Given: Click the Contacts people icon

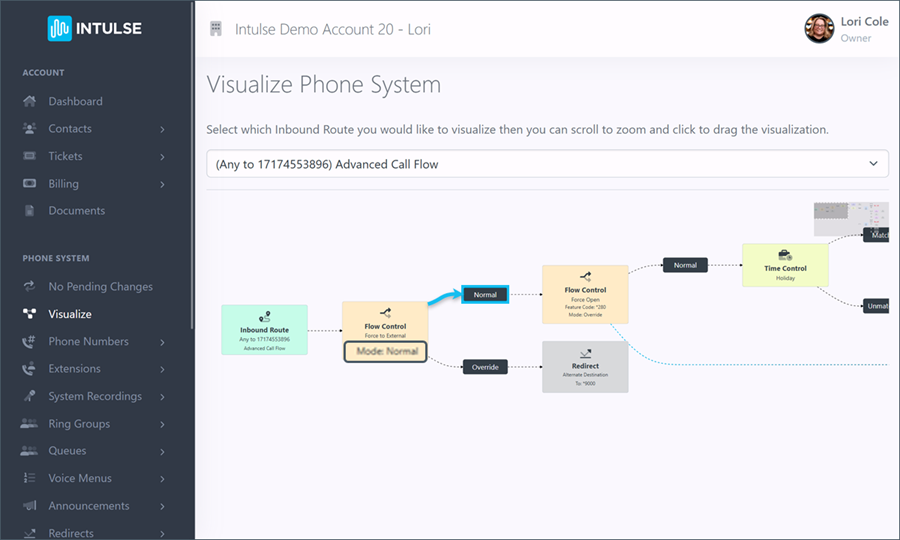Looking at the screenshot, I should click(x=29, y=129).
